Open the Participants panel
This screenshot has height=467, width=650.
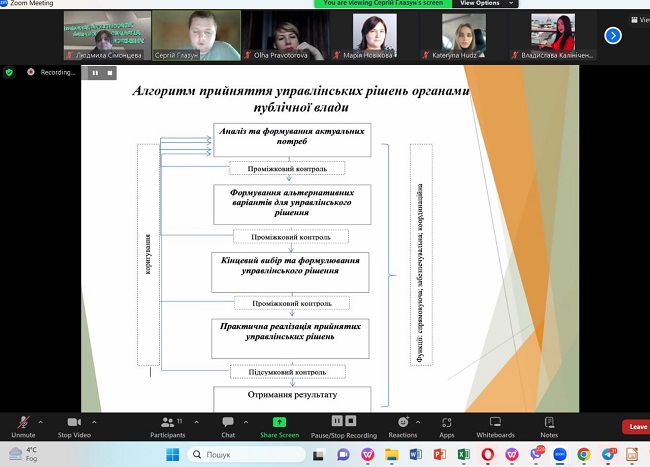[167, 427]
